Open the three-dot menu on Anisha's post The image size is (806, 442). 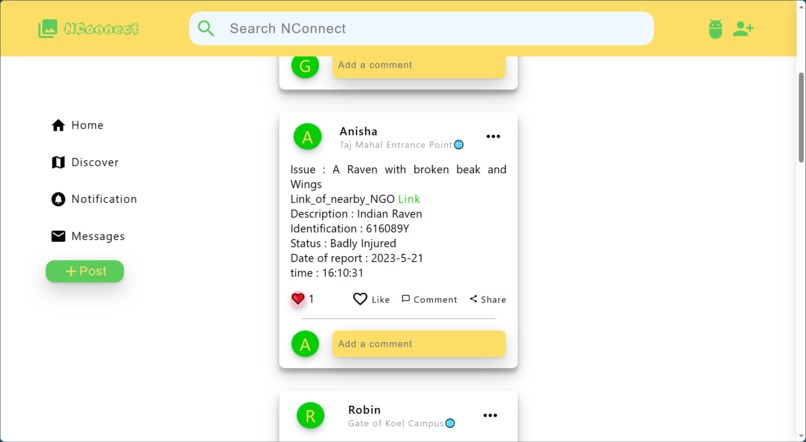click(x=493, y=137)
